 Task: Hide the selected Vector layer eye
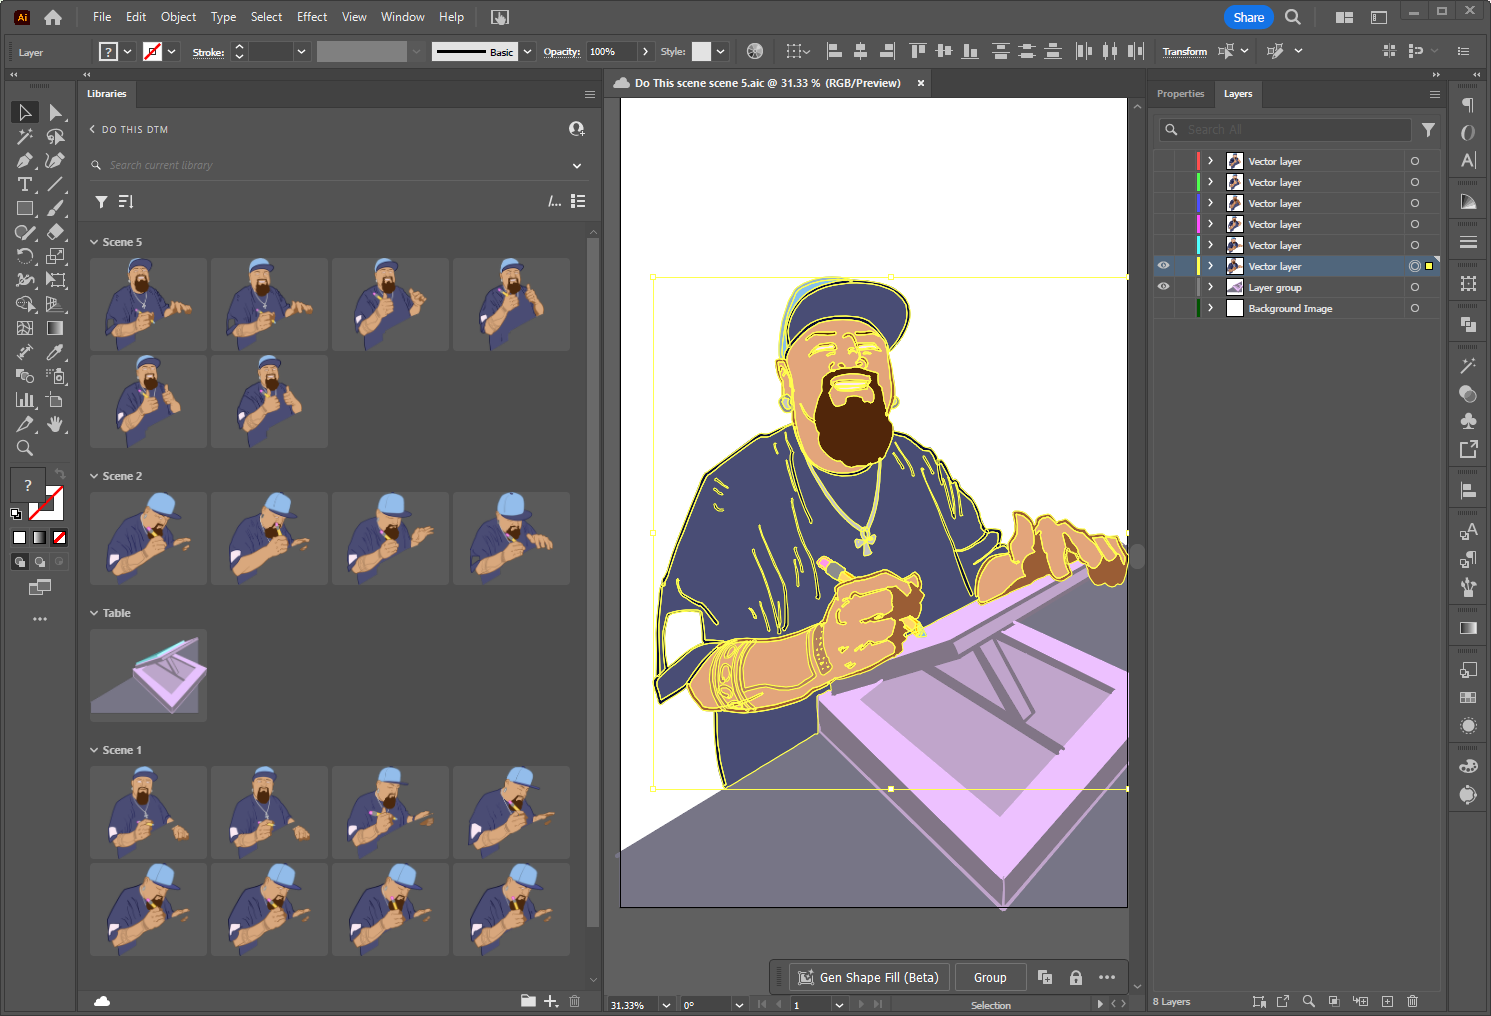(x=1163, y=266)
